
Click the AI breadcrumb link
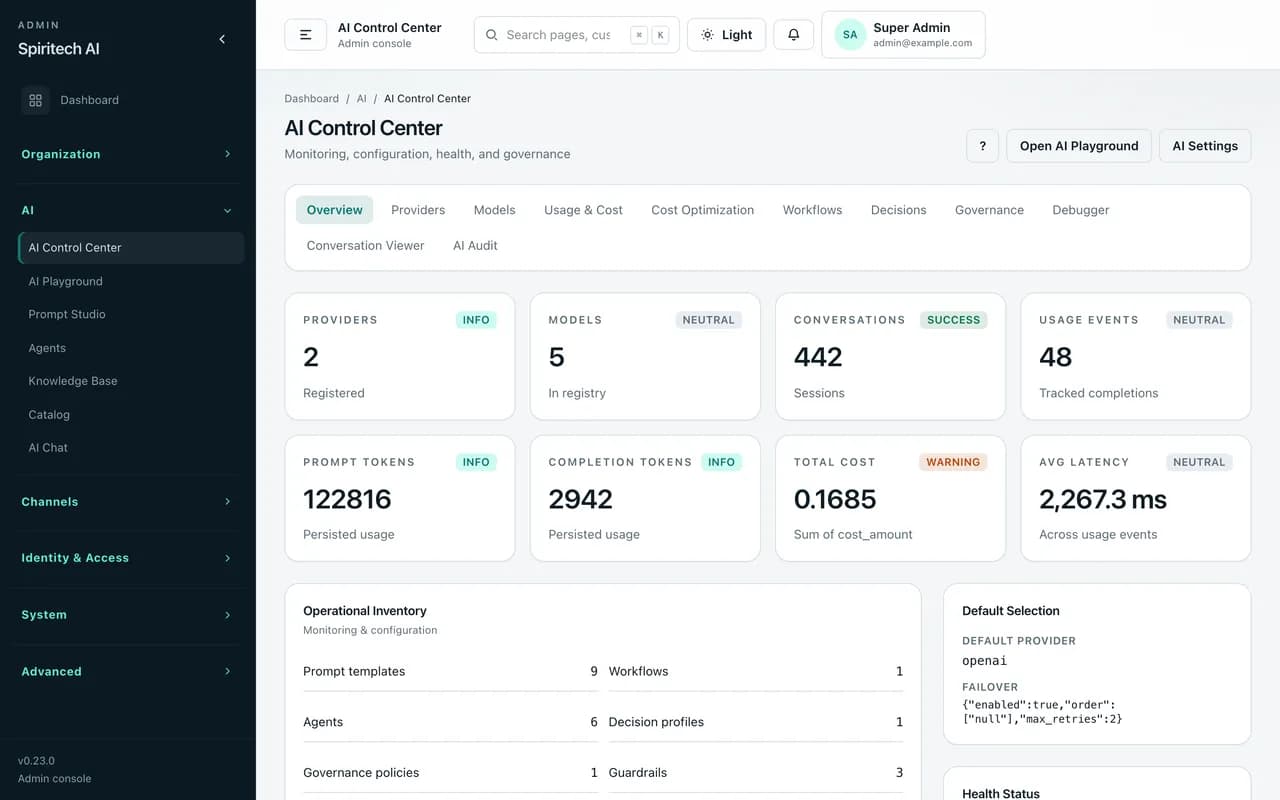click(362, 99)
